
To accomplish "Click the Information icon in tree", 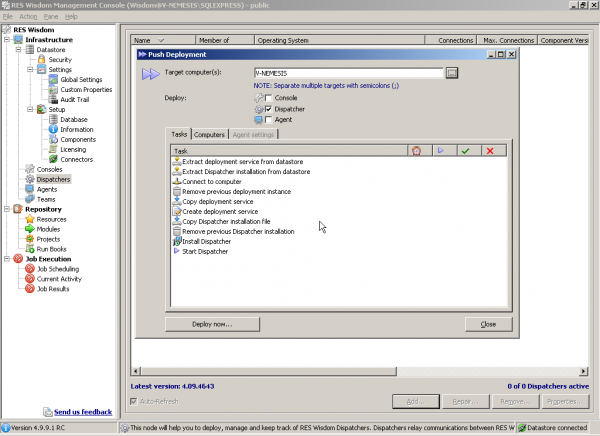I will pyautogui.click(x=54, y=129).
